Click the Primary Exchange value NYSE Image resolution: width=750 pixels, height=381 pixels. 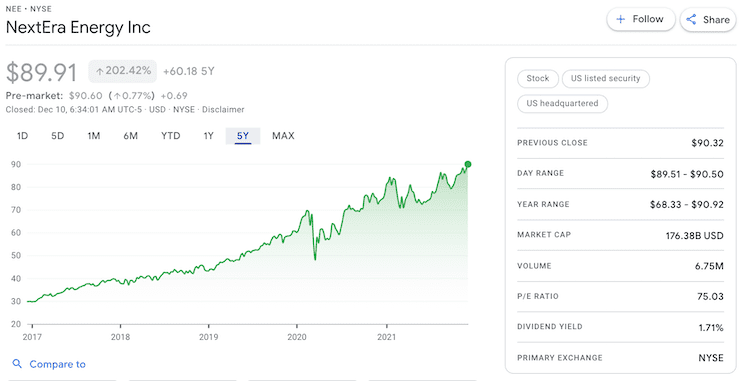tap(711, 358)
